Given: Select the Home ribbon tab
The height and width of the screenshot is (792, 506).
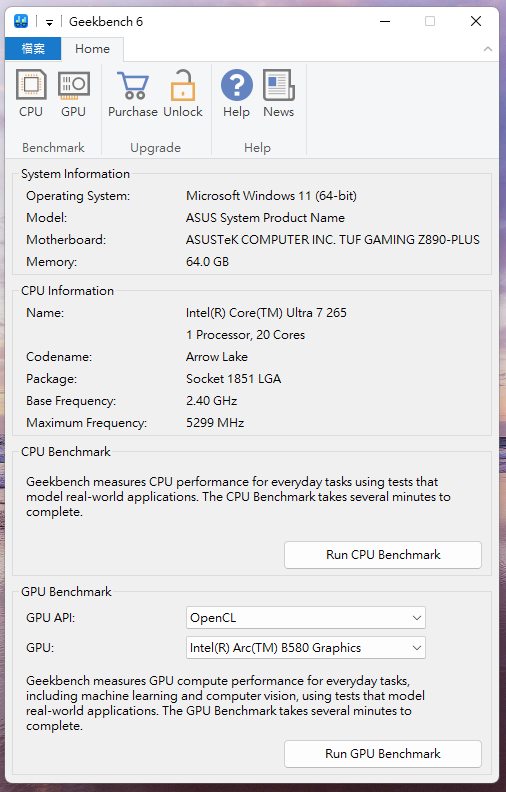Looking at the screenshot, I should (x=92, y=49).
